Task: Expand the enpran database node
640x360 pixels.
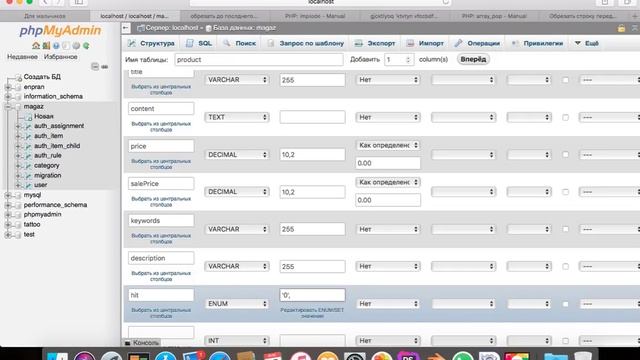Action: pos(8,87)
